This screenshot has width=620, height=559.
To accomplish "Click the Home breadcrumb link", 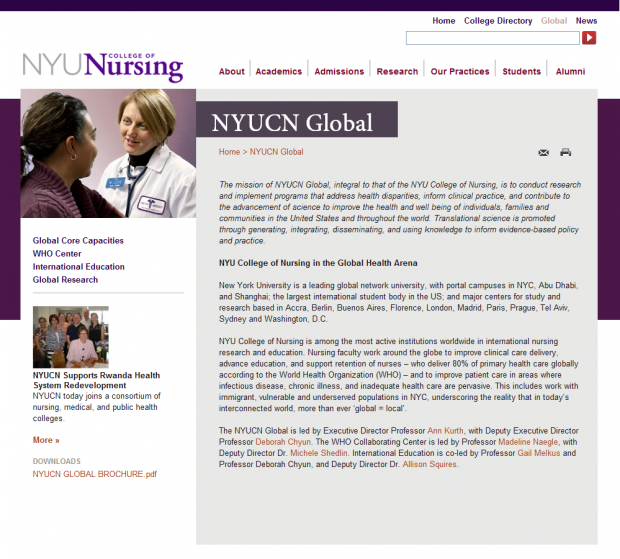I will pyautogui.click(x=229, y=152).
